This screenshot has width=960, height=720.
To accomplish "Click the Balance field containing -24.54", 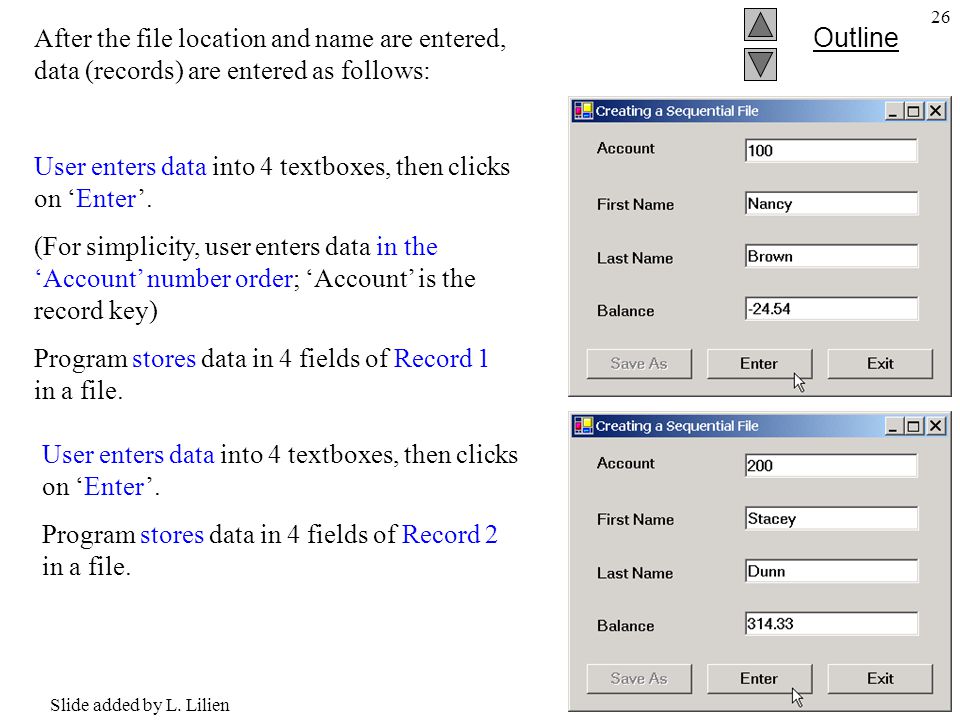I will click(x=831, y=309).
